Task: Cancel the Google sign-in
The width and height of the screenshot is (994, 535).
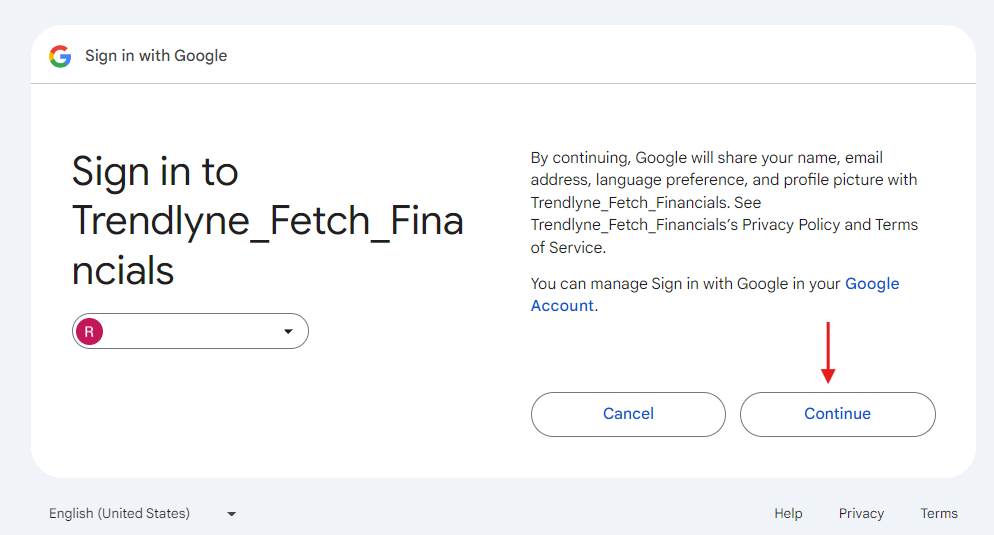Action: pyautogui.click(x=628, y=414)
